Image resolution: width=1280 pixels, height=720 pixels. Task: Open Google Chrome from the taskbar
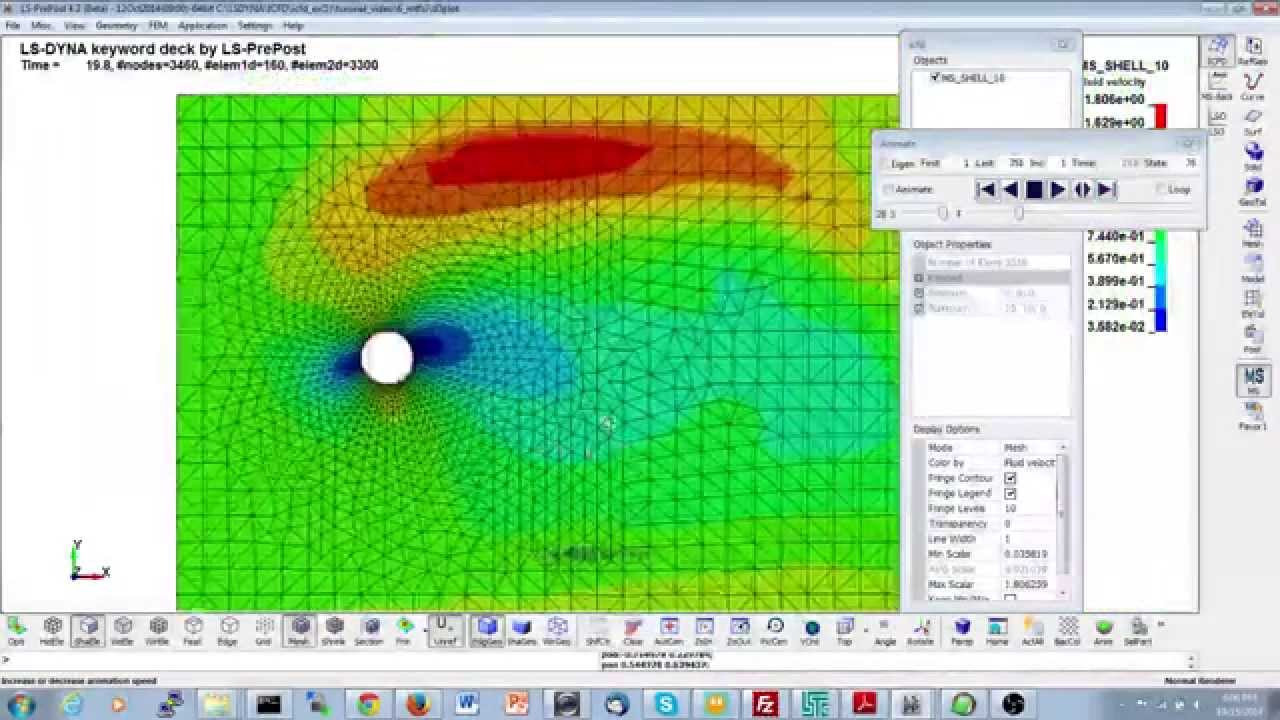coord(368,704)
